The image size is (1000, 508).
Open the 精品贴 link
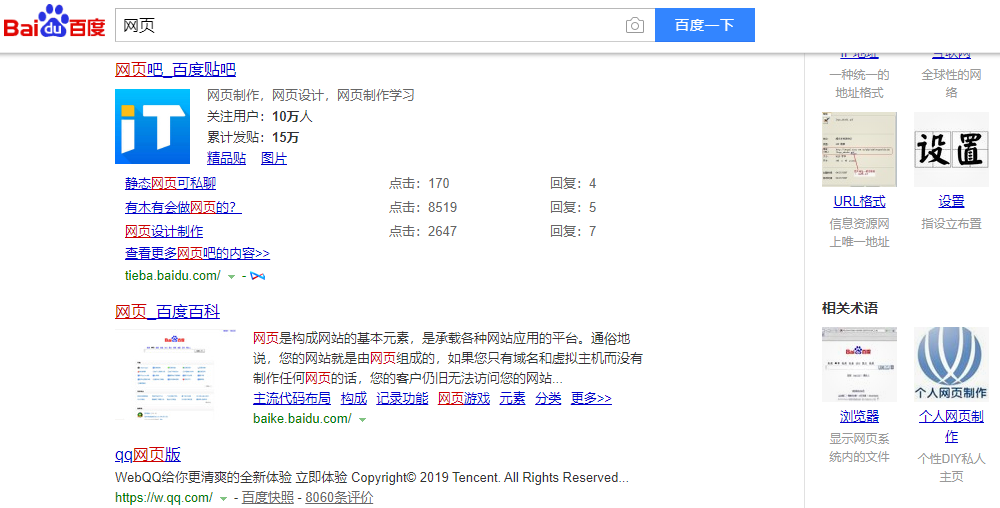(x=226, y=158)
